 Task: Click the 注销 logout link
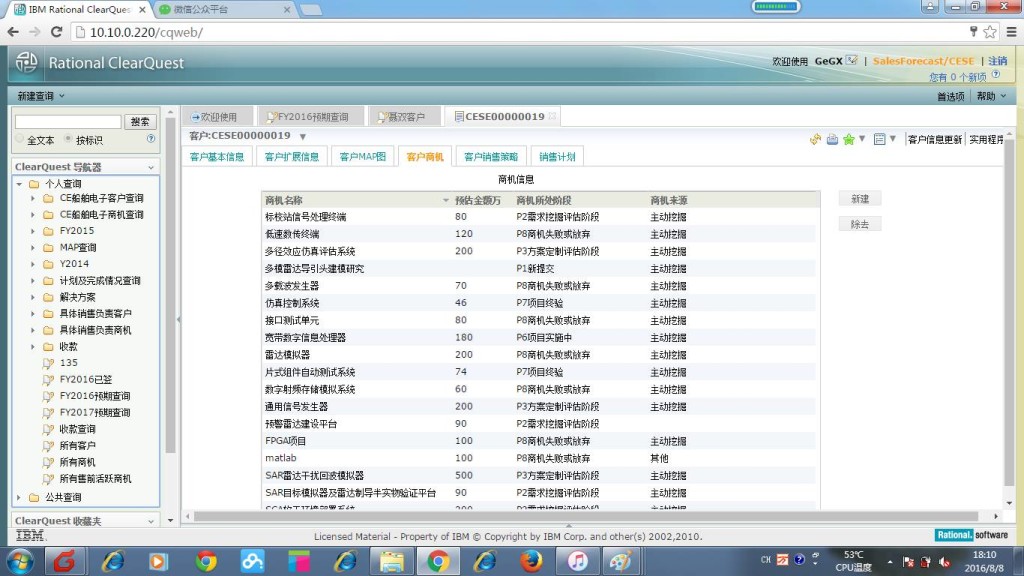(998, 61)
